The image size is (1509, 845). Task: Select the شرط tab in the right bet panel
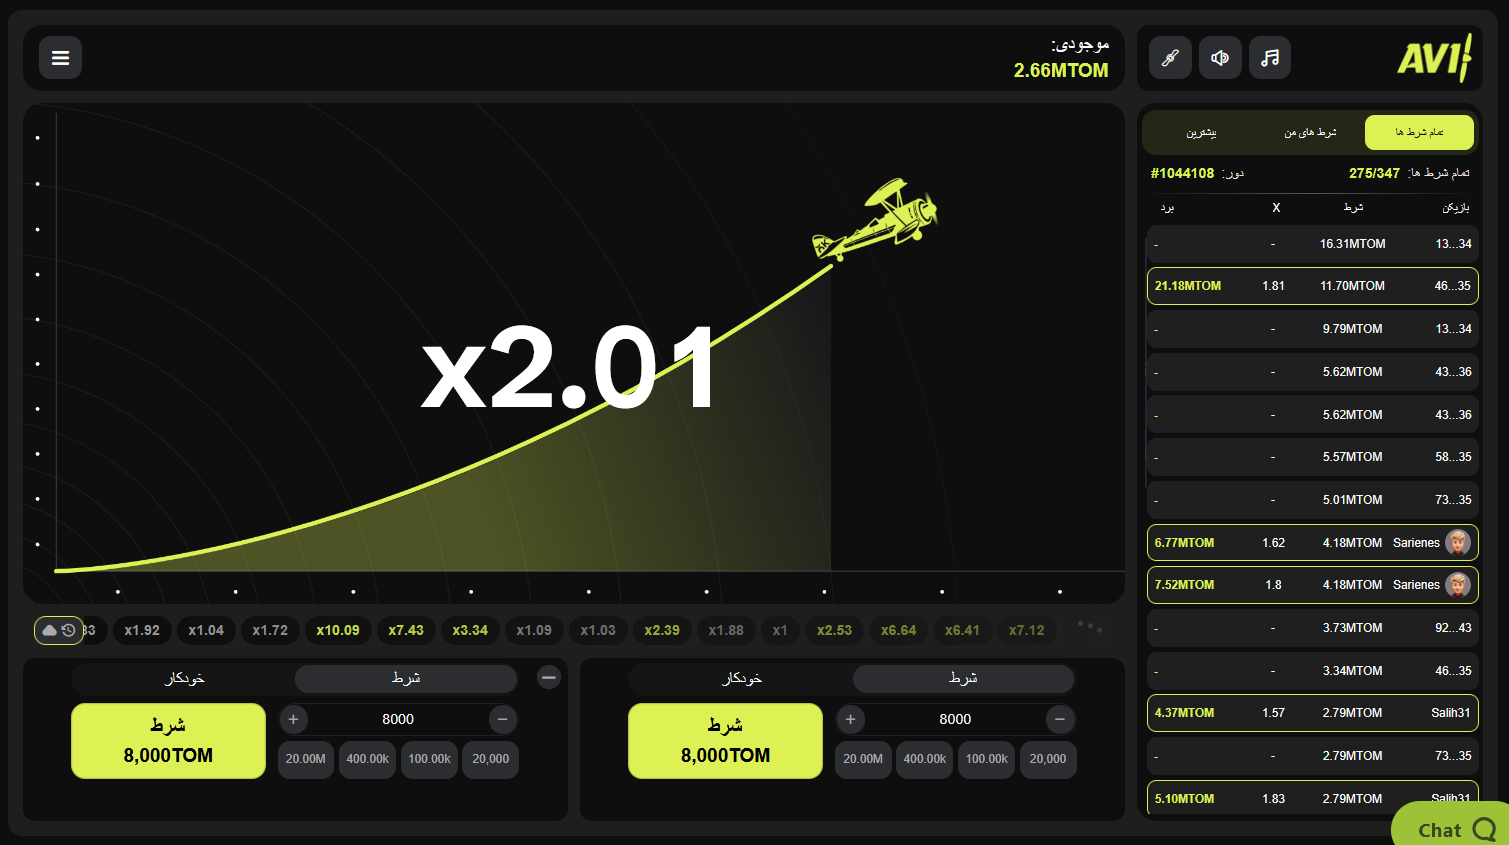(963, 678)
